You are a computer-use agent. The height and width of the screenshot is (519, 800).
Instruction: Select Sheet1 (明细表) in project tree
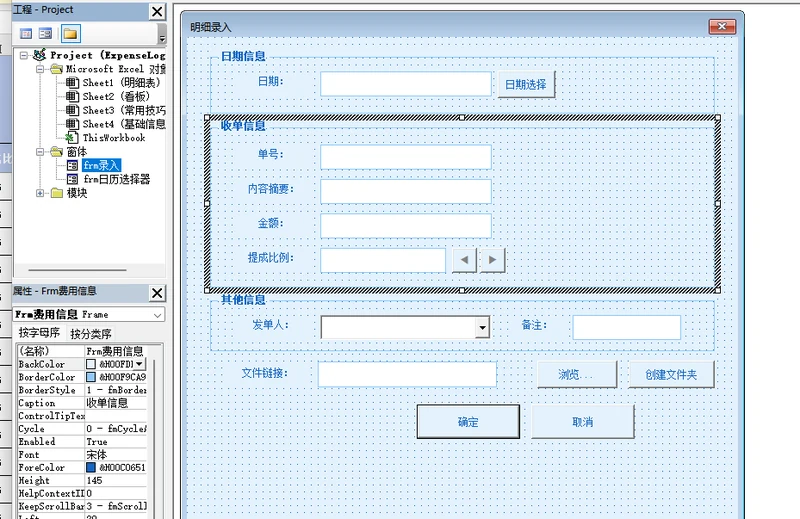point(121,83)
